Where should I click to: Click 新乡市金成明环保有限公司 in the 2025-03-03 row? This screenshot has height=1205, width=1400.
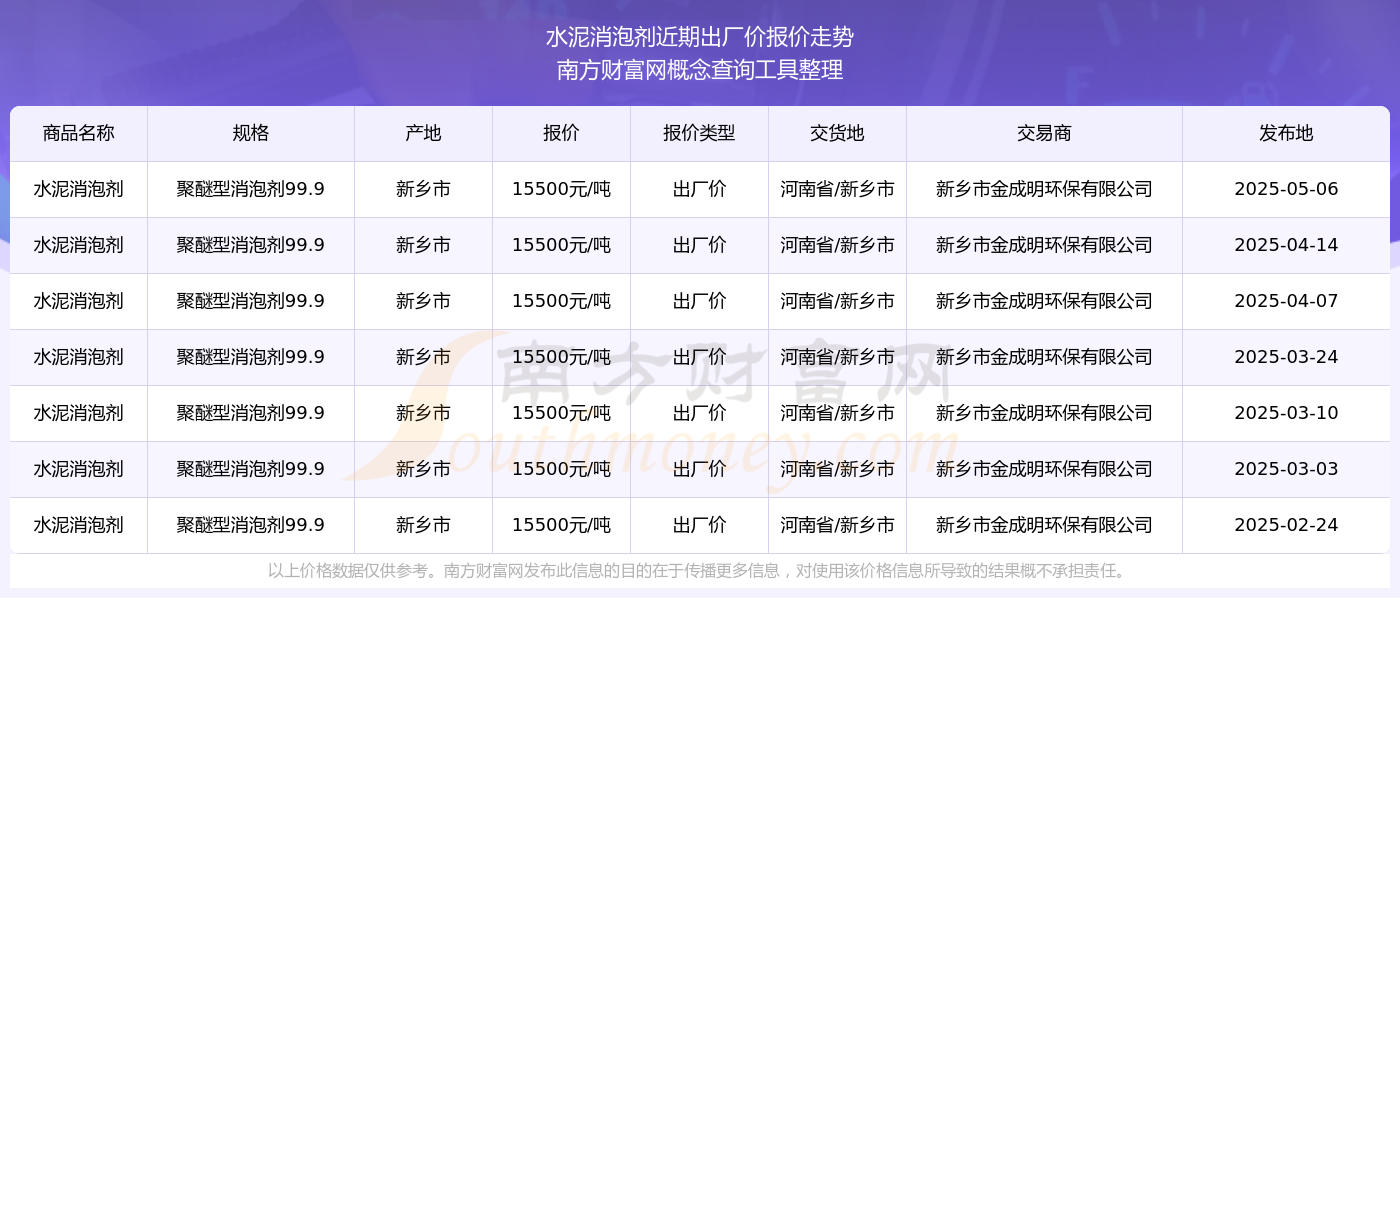1044,469
